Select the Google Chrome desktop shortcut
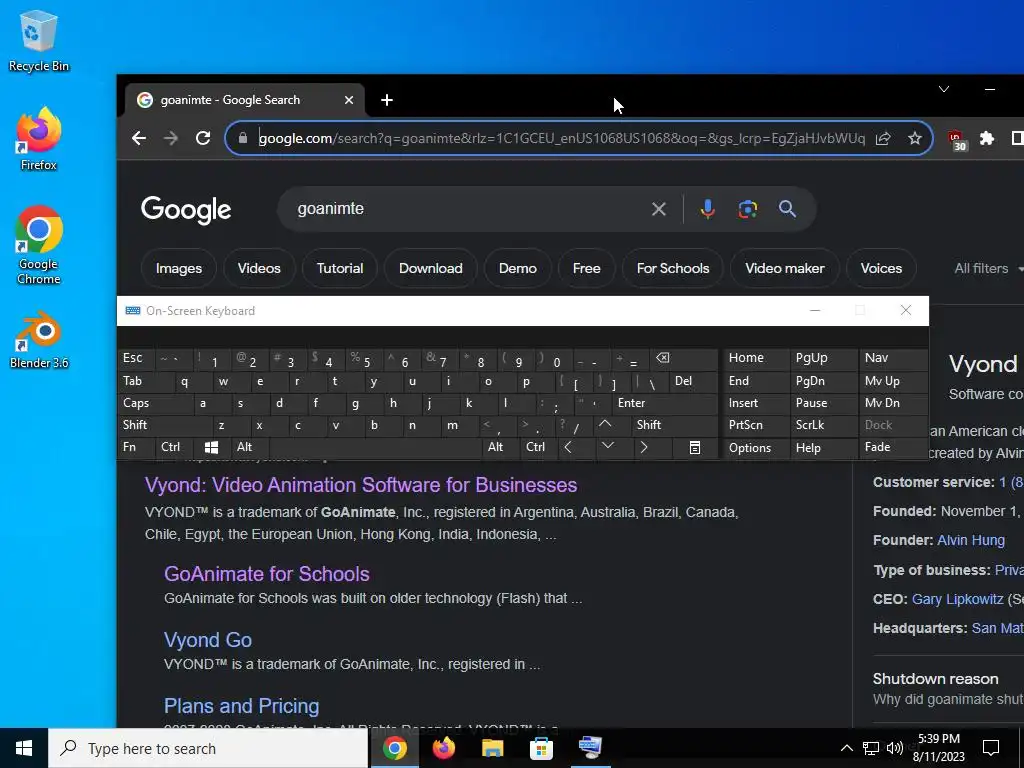This screenshot has width=1024, height=768. [39, 245]
